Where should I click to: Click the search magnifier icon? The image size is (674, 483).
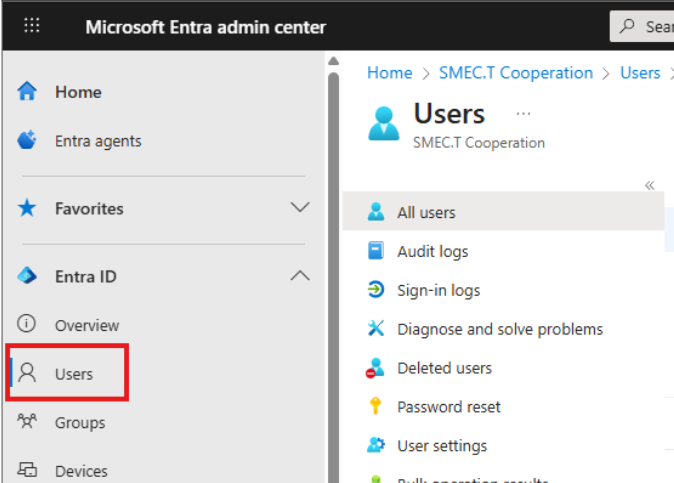(627, 26)
